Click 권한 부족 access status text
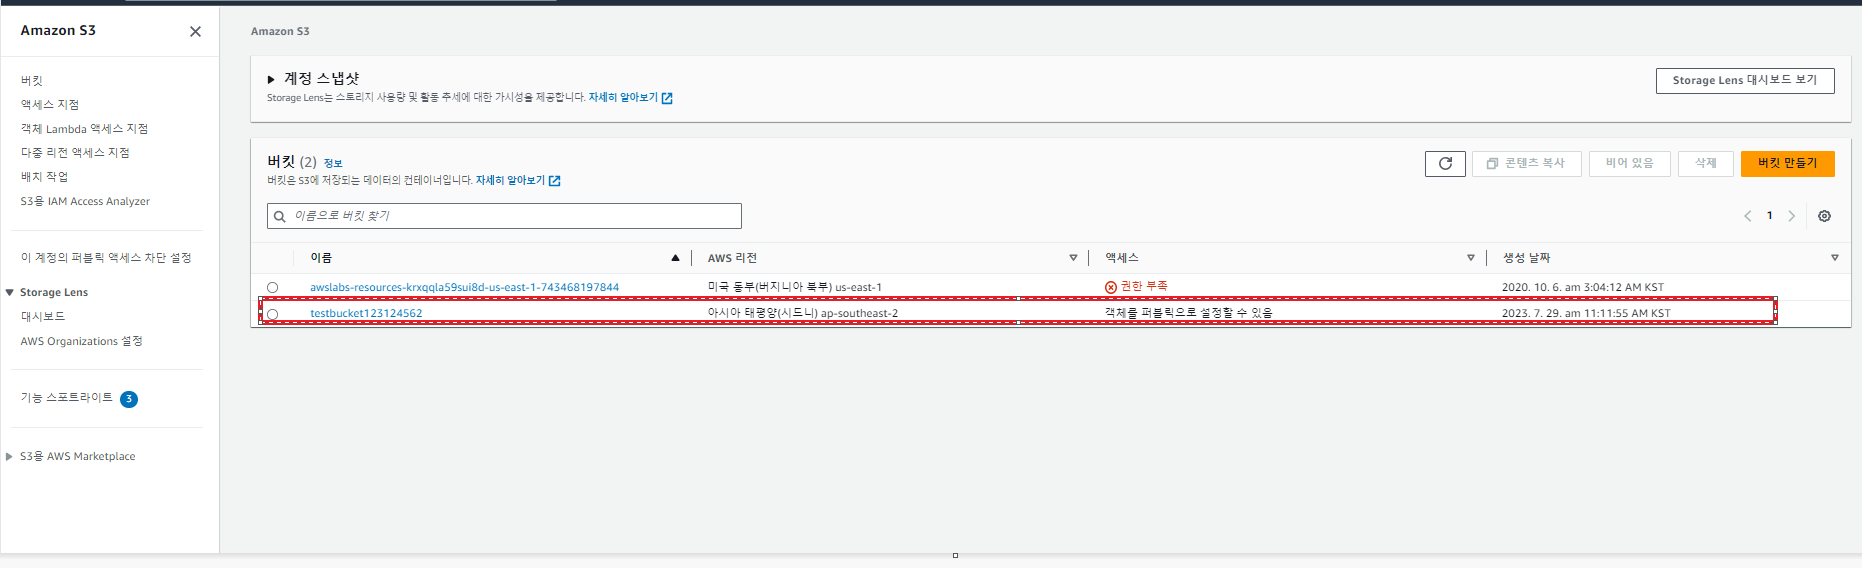This screenshot has width=1862, height=568. (x=1144, y=287)
